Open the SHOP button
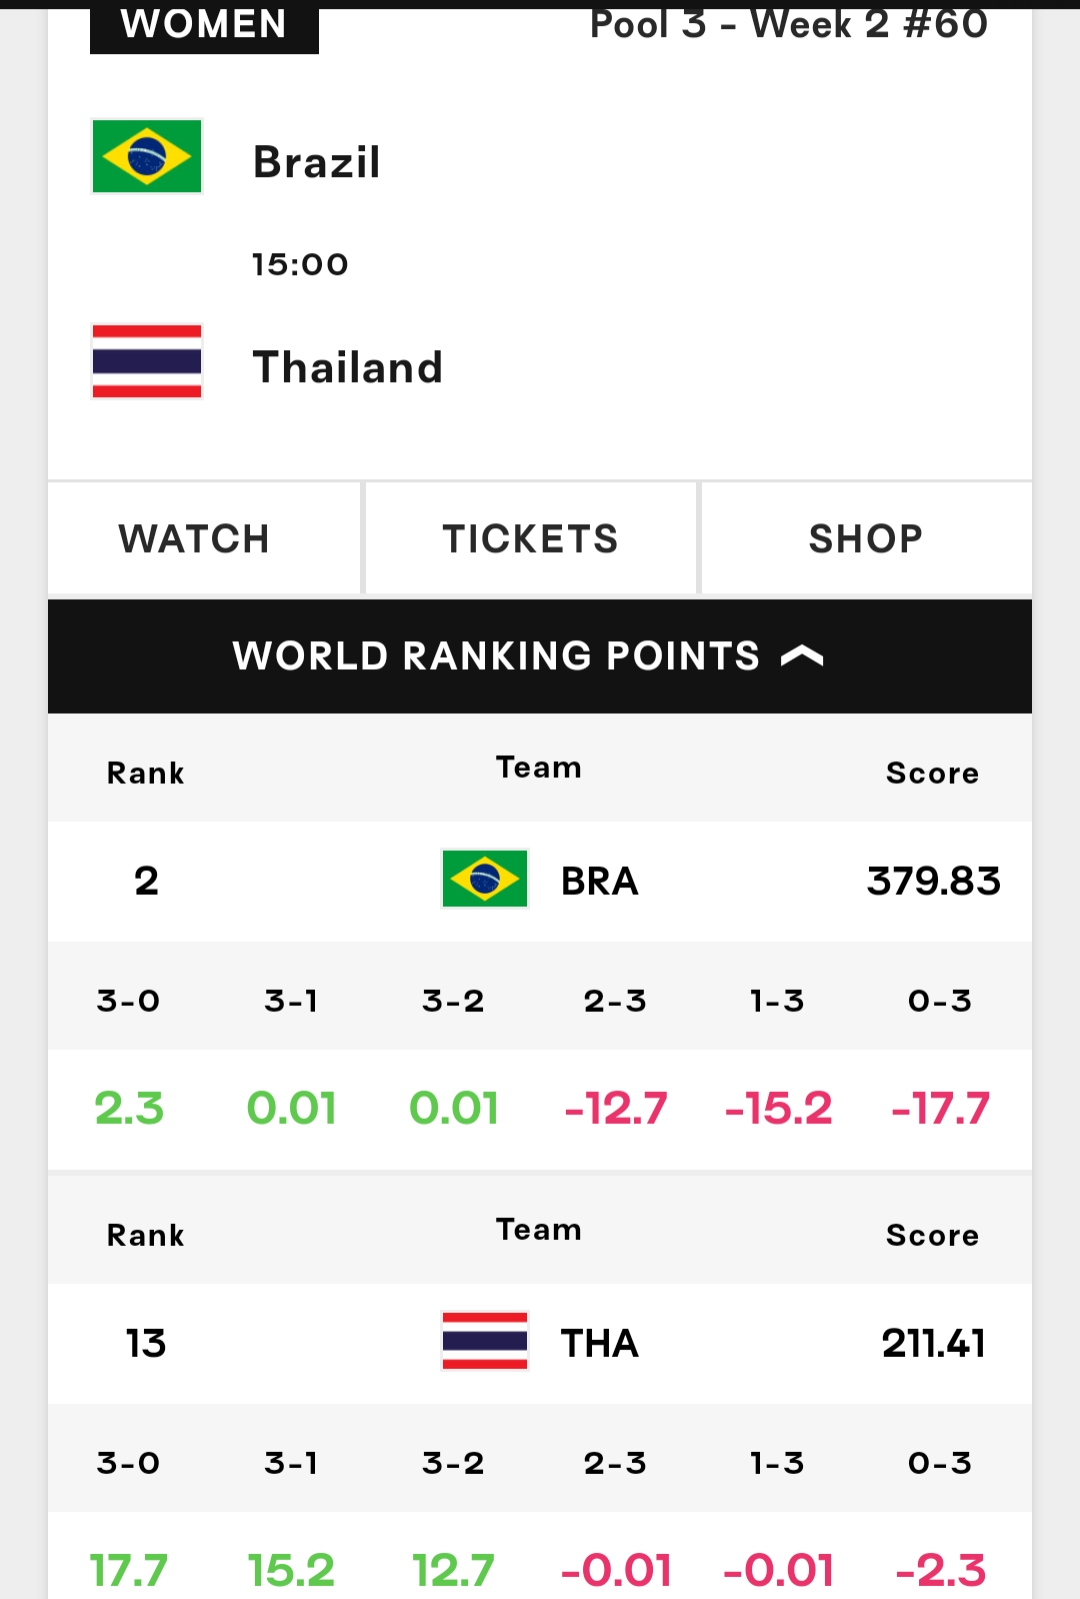The width and height of the screenshot is (1080, 1599). [866, 539]
